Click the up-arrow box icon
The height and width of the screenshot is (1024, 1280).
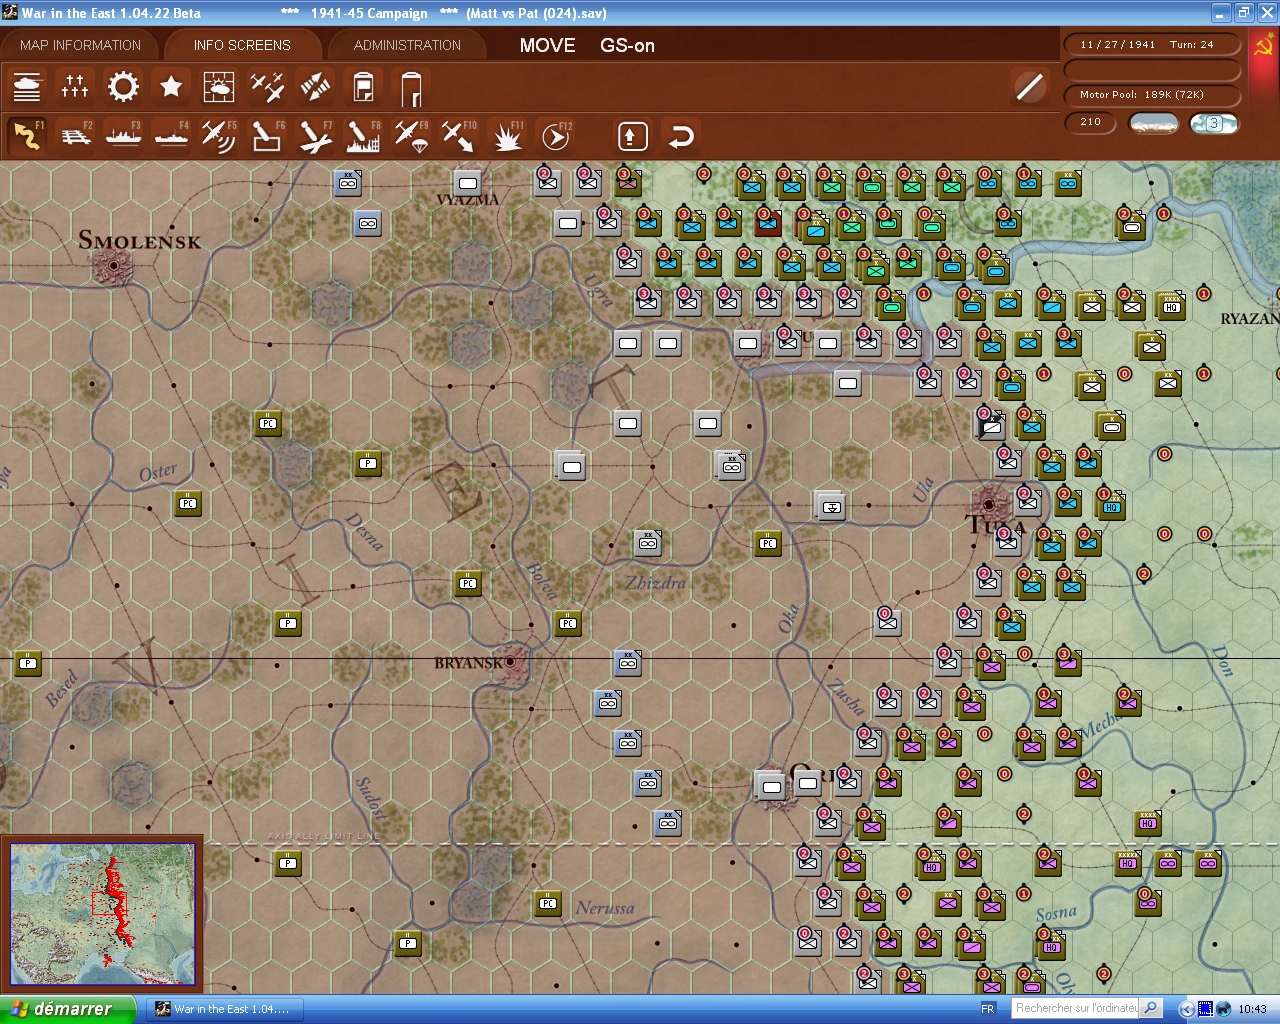click(633, 136)
